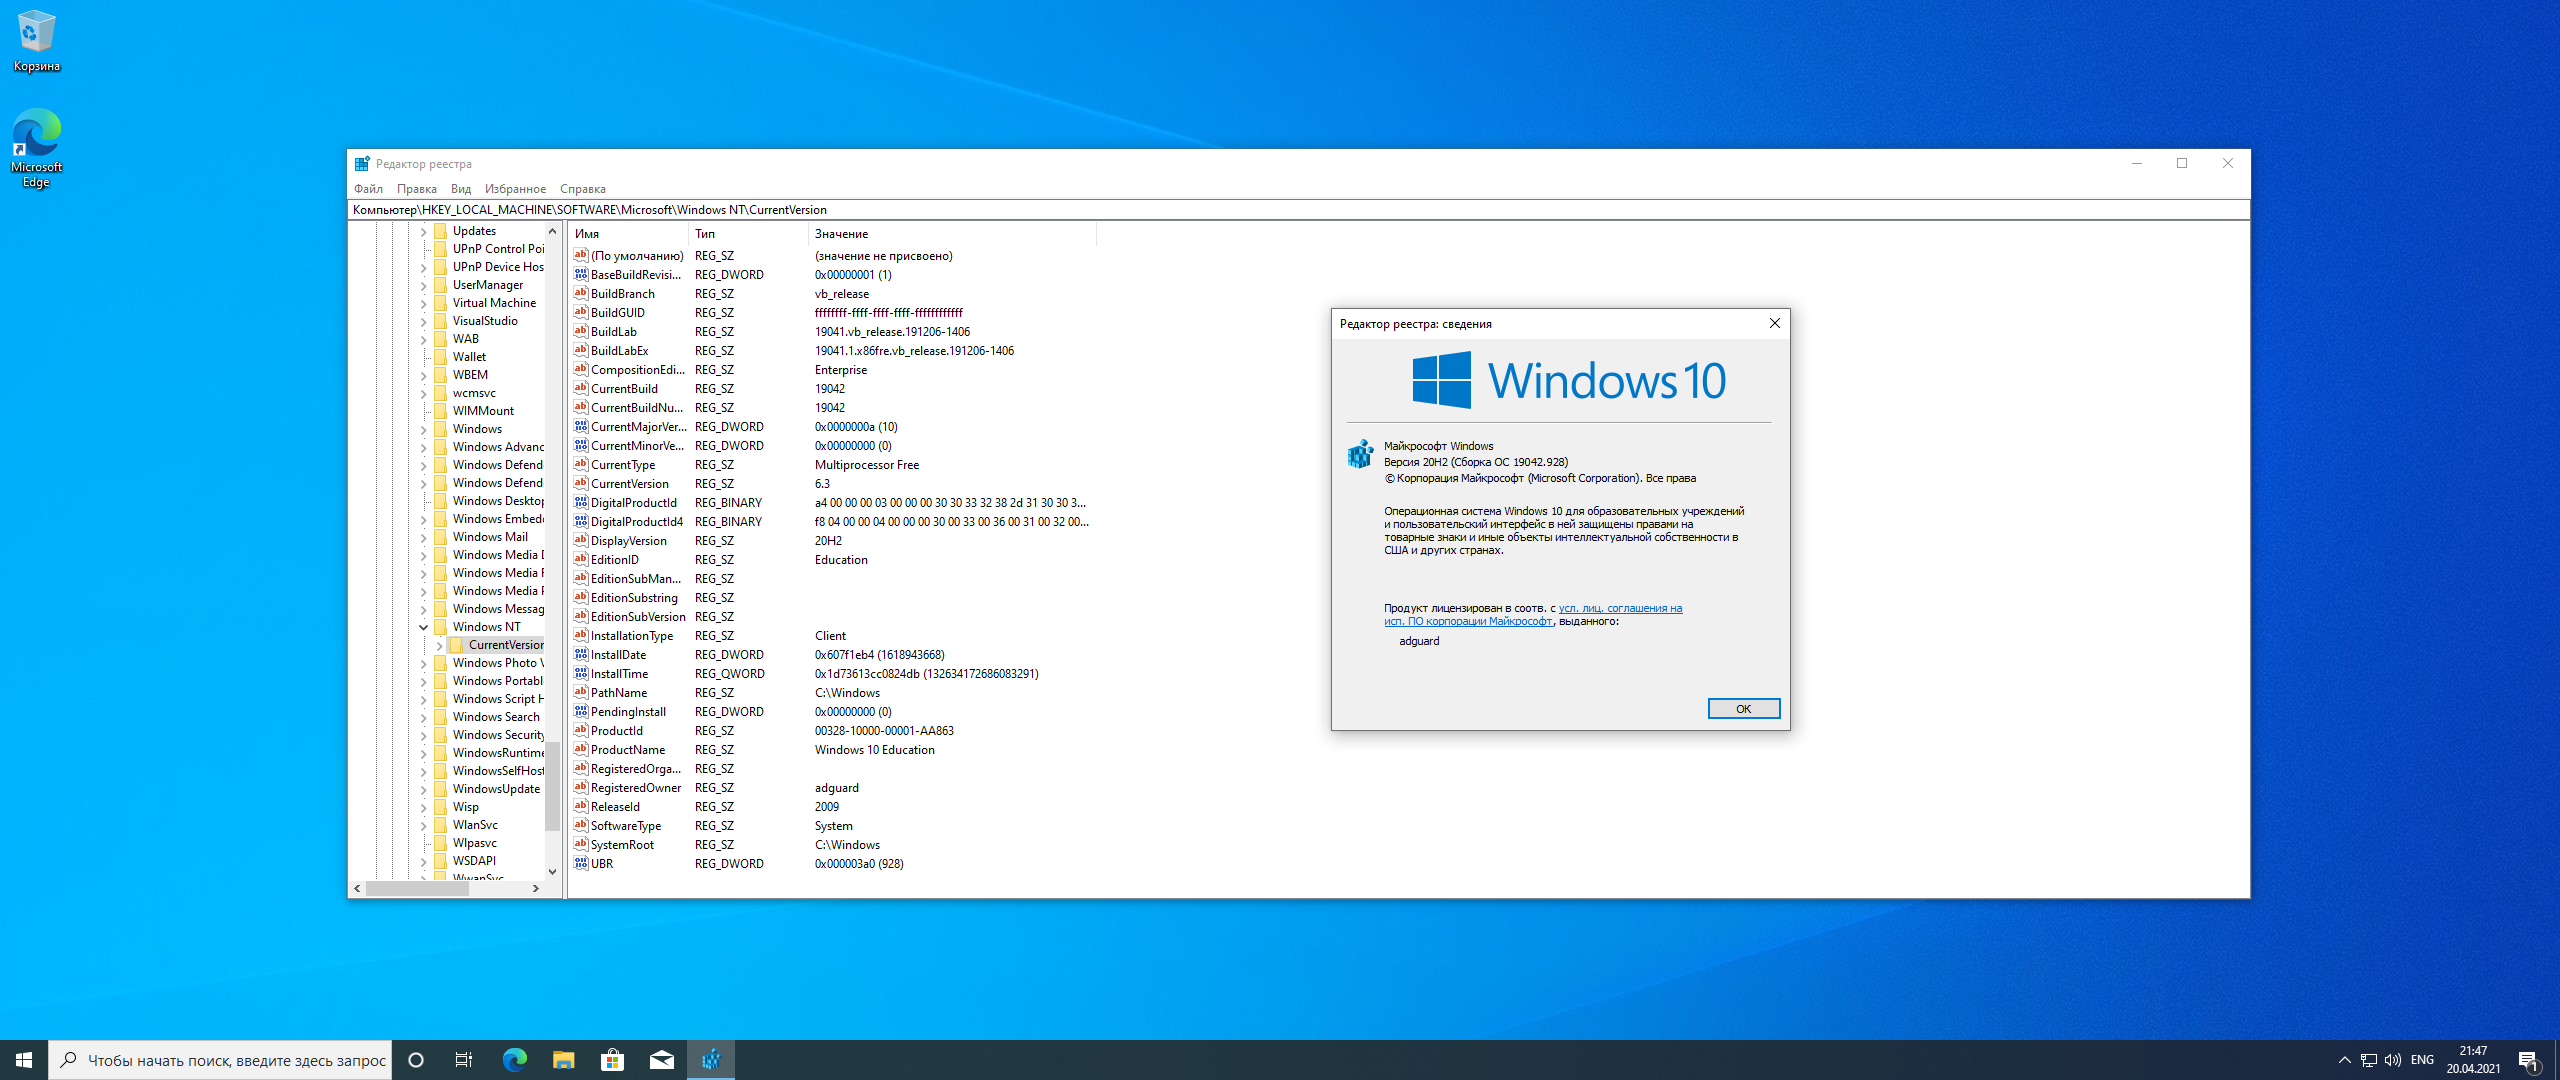Click the Registry Editor taskbar icon
This screenshot has height=1080, width=2560.
coord(711,1060)
